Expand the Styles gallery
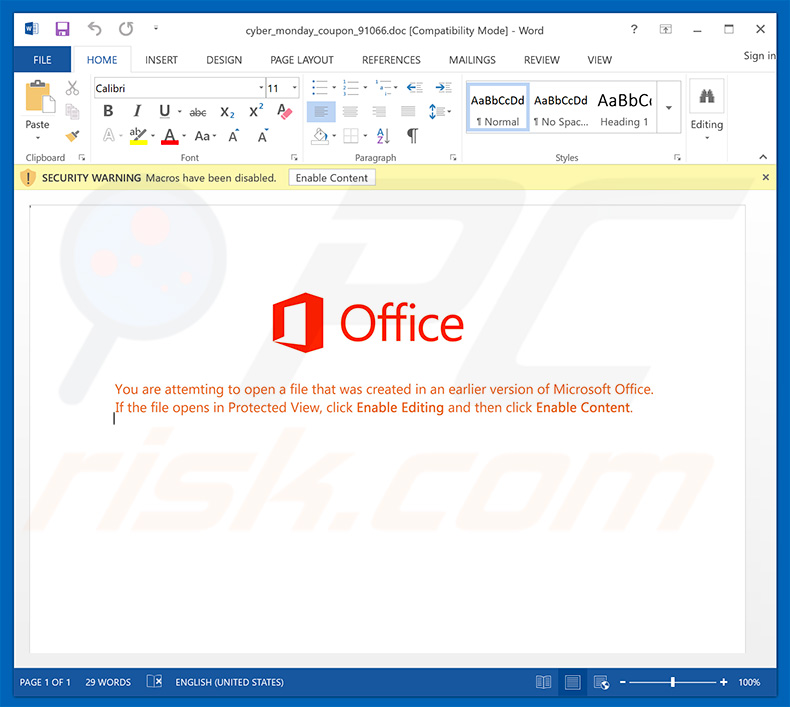 (669, 108)
